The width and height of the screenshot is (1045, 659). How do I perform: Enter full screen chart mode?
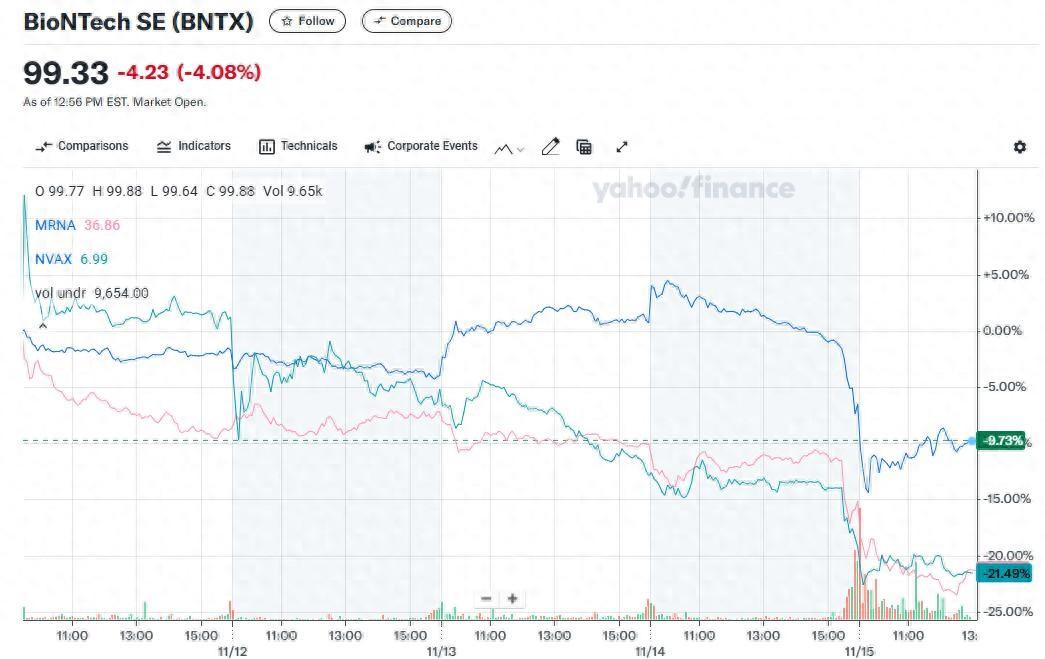click(621, 147)
